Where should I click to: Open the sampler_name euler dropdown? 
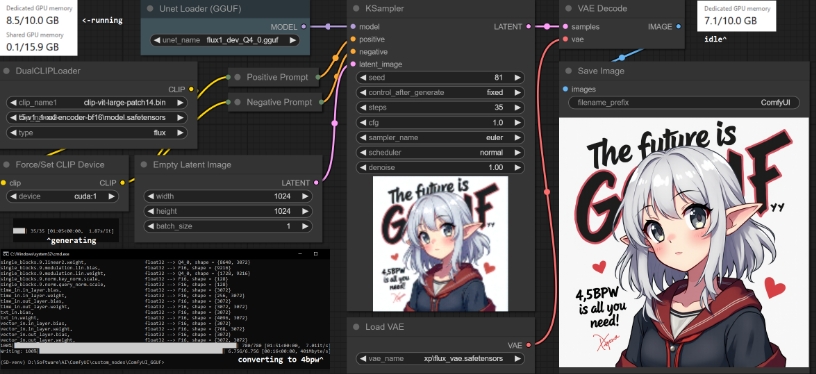coord(440,138)
